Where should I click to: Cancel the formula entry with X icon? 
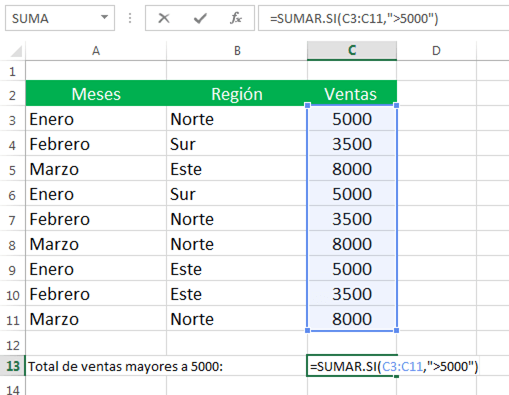pyautogui.click(x=164, y=18)
